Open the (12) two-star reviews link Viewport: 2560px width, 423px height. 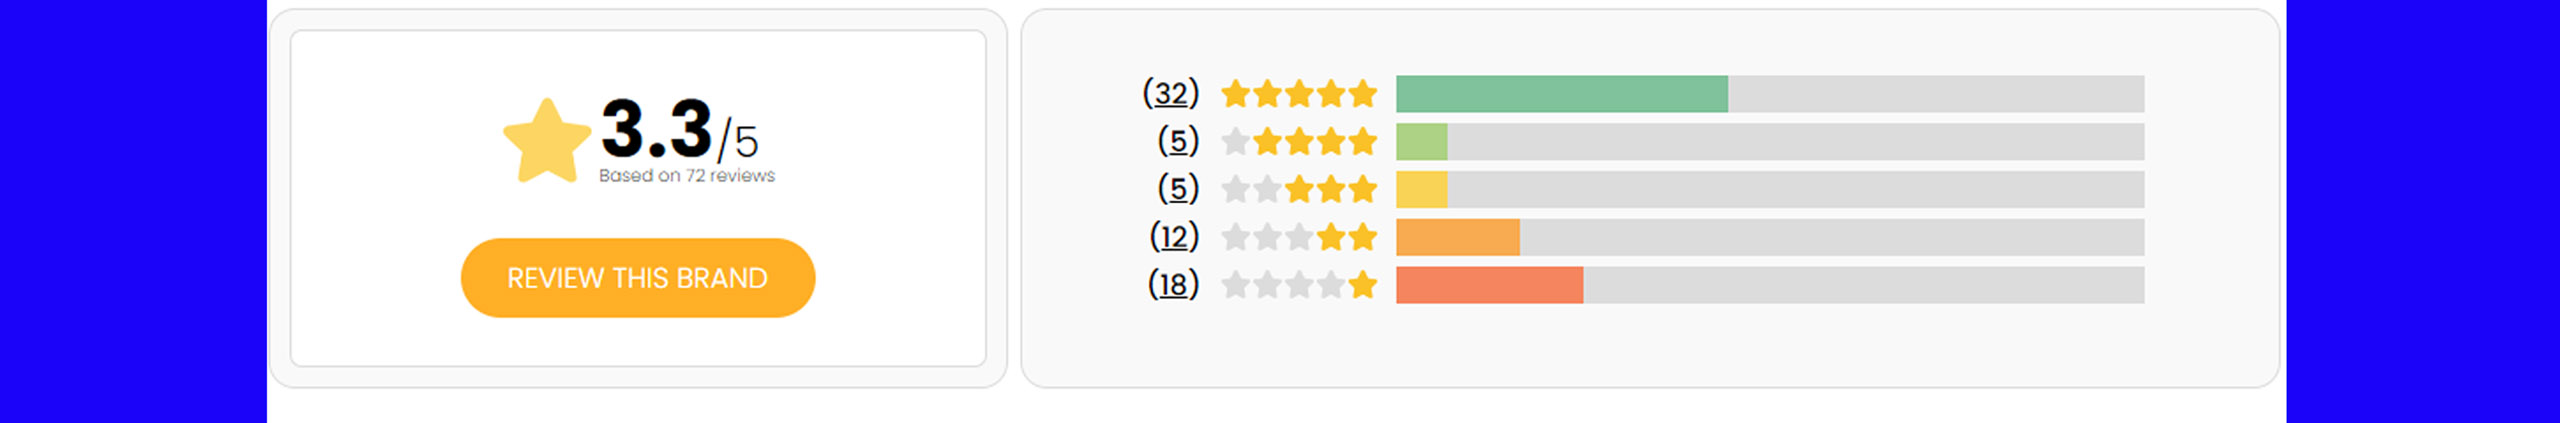click(x=1174, y=237)
